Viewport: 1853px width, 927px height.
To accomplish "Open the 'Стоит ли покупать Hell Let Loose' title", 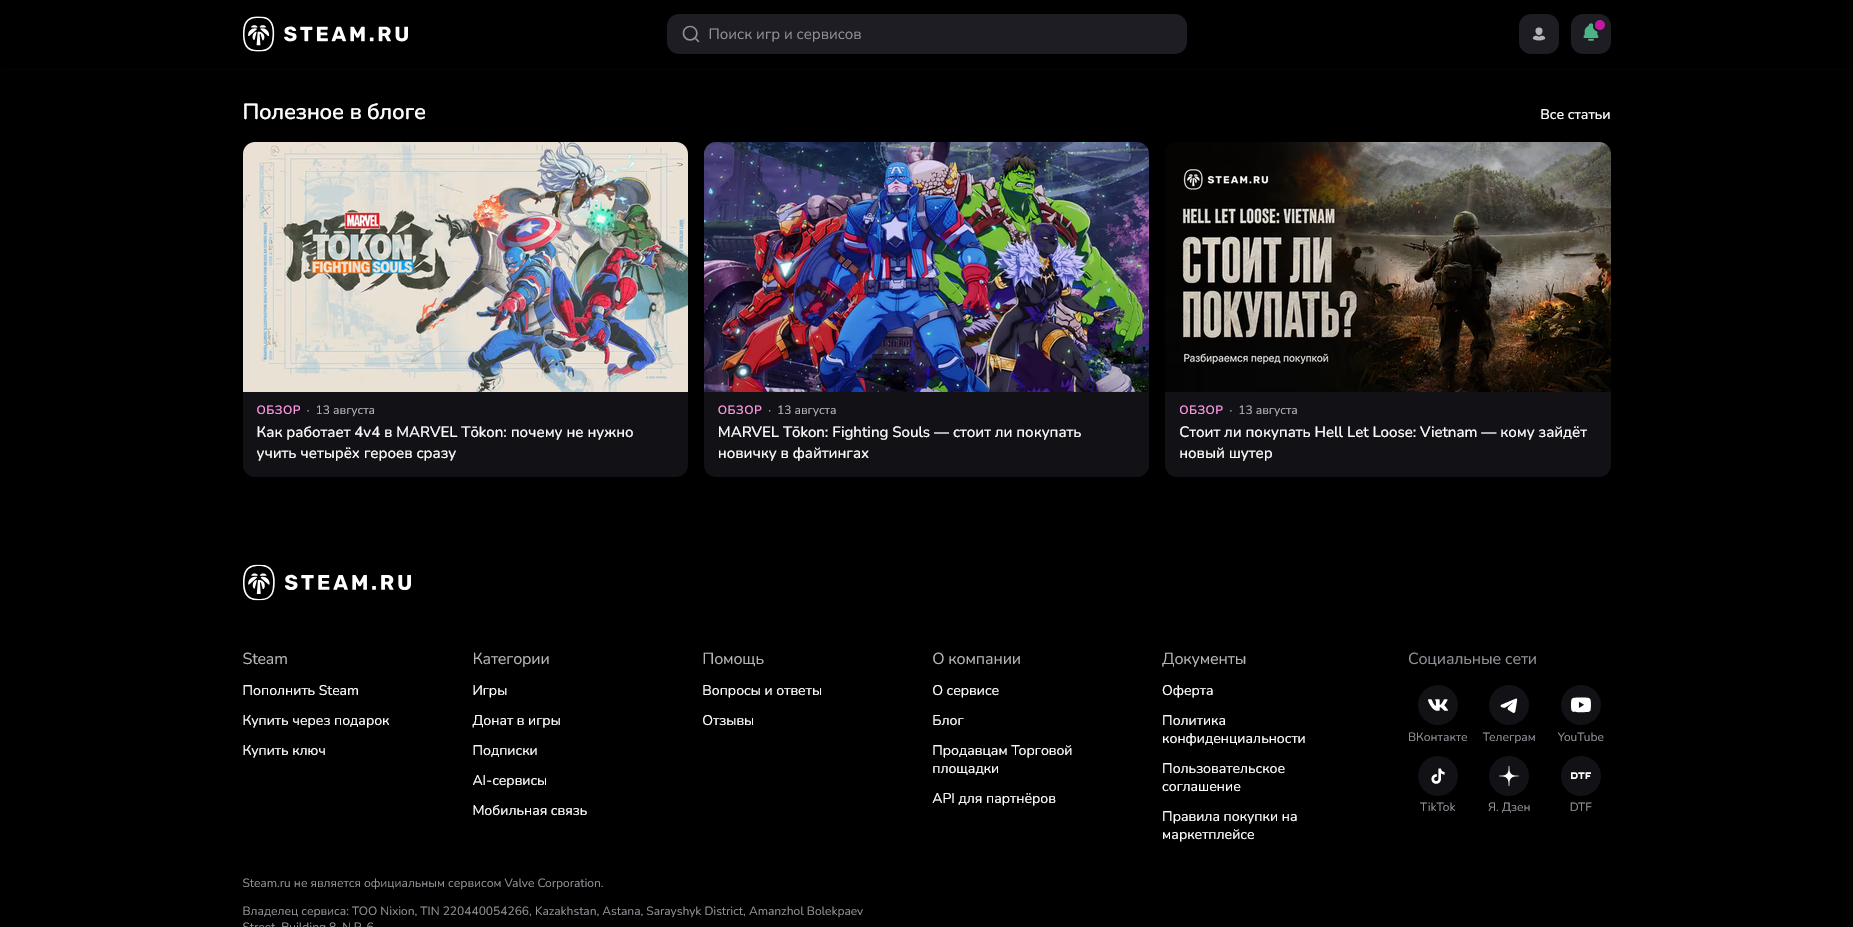I will point(1383,442).
